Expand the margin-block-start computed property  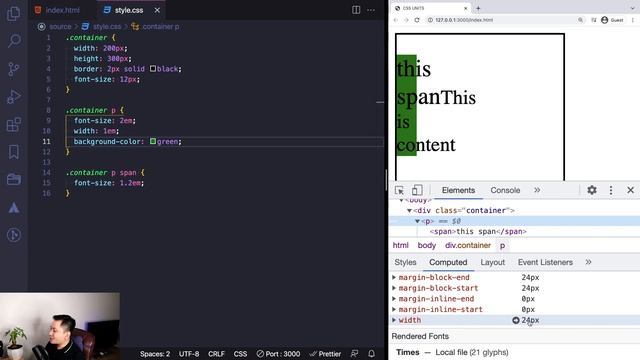click(394, 288)
